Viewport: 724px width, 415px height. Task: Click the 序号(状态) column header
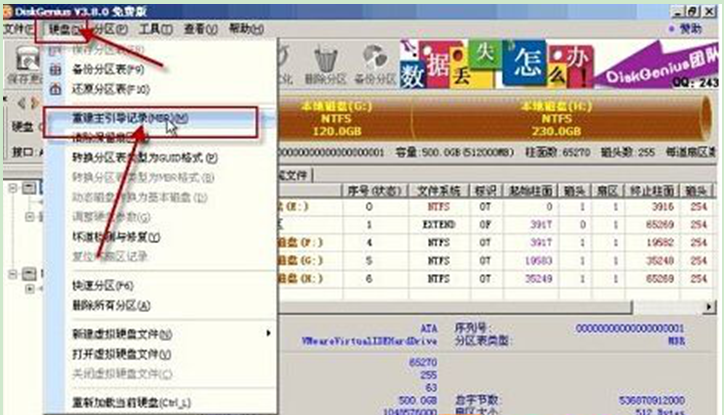click(x=374, y=191)
